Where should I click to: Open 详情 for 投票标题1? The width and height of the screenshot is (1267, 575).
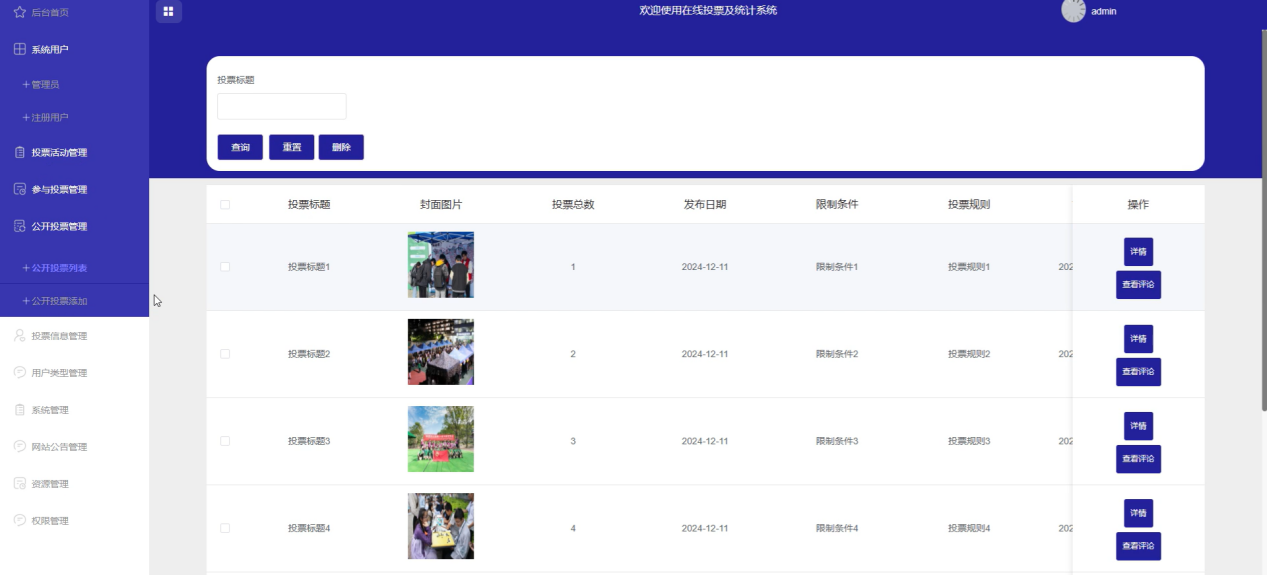1138,252
